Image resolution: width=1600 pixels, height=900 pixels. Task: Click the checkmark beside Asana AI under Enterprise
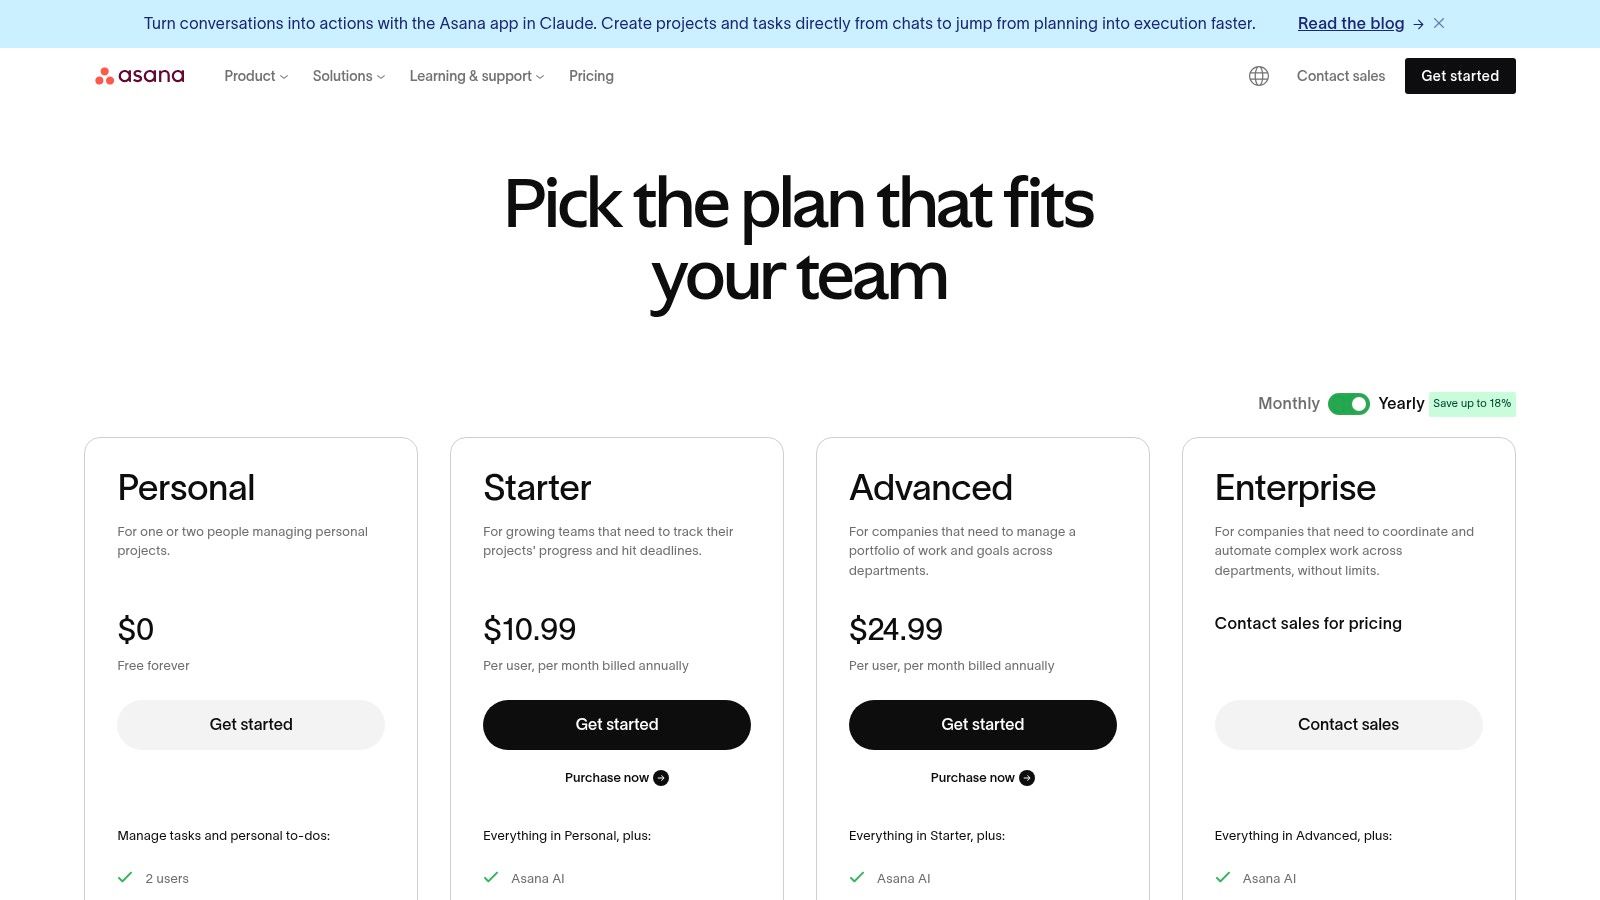pos(1222,877)
